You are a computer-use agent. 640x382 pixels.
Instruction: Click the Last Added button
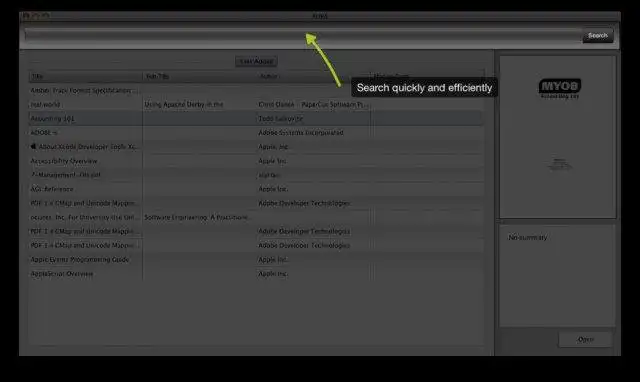click(256, 61)
